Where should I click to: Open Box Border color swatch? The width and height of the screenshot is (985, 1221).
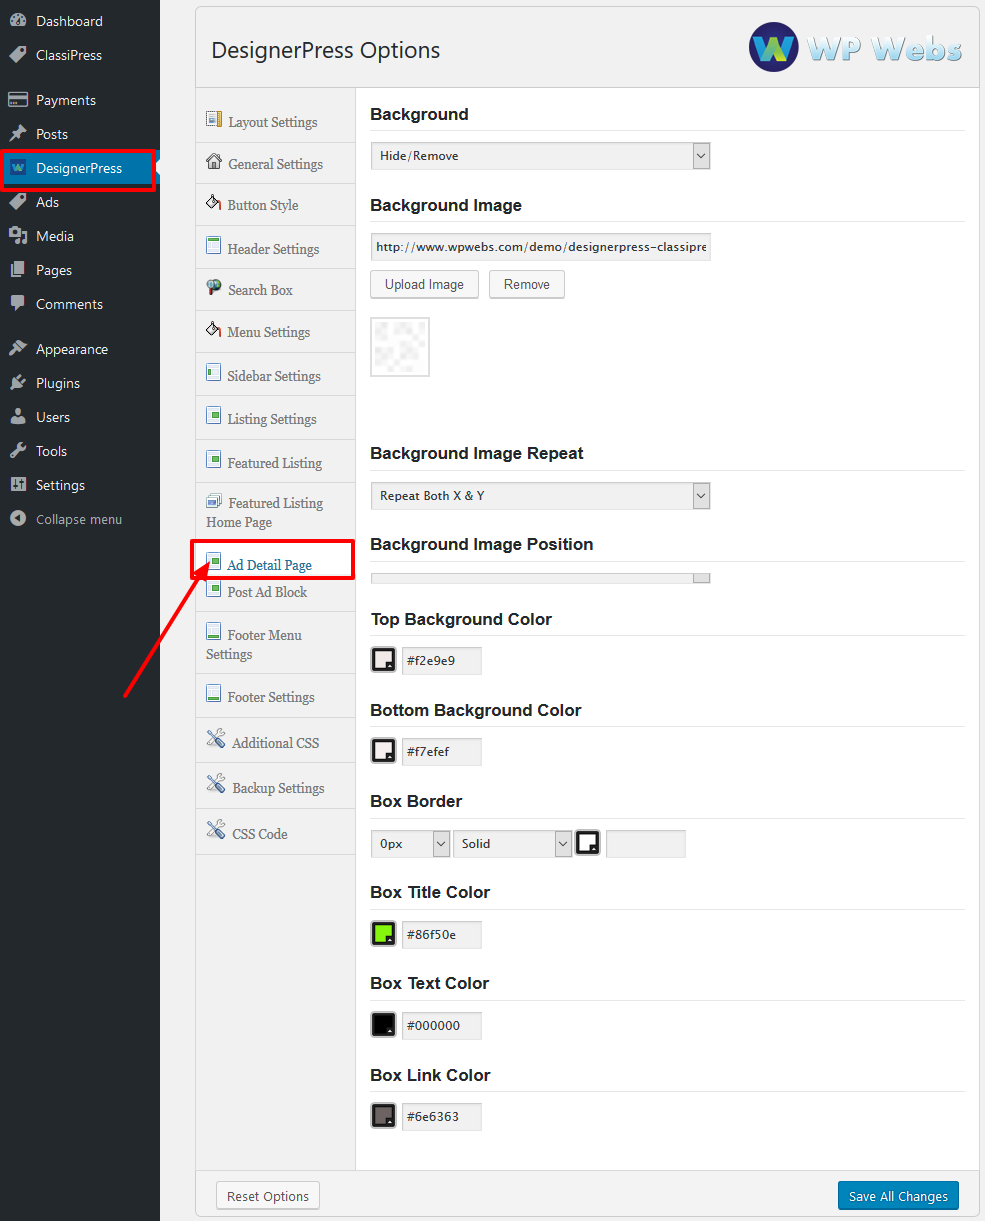588,843
